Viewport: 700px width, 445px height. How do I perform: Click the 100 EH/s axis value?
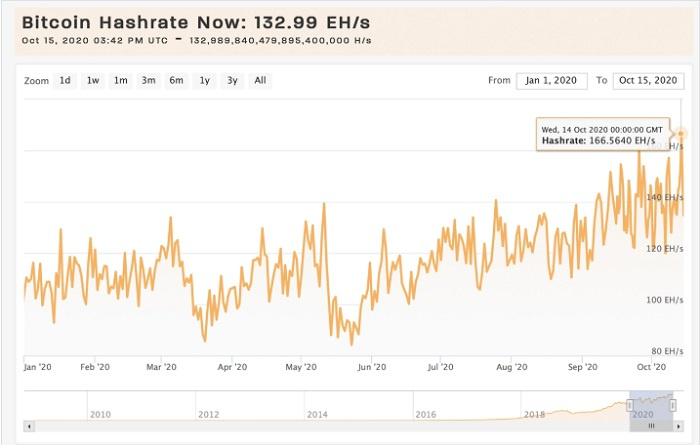tap(665, 300)
